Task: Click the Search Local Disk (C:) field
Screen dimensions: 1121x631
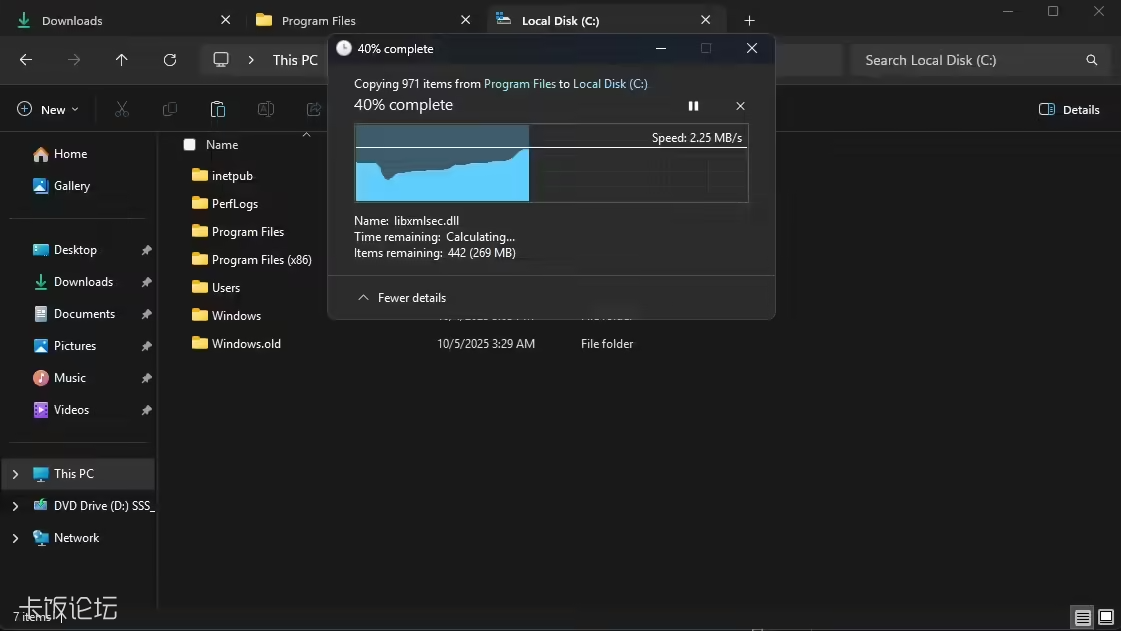Action: pos(965,60)
